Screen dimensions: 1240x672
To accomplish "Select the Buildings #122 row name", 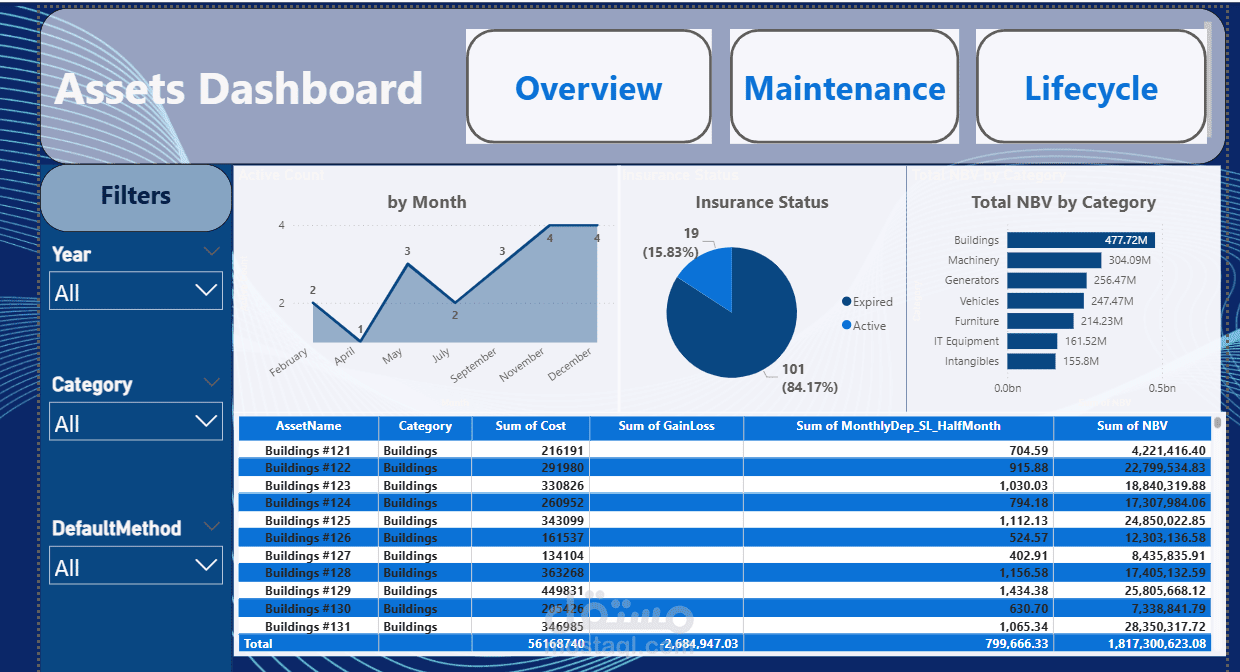I will click(308, 468).
